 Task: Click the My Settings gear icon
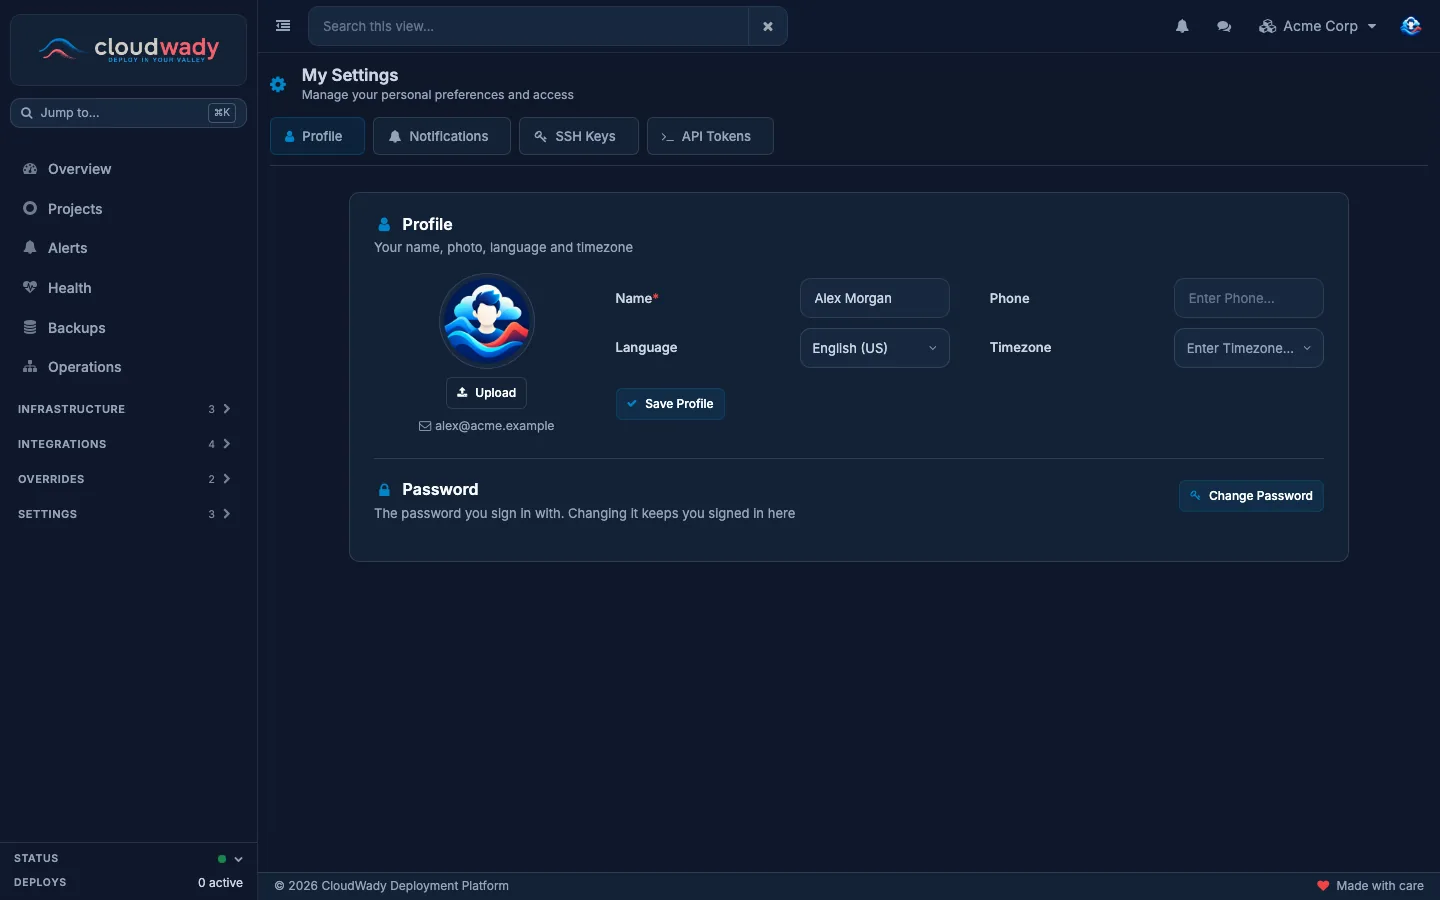pos(278,85)
